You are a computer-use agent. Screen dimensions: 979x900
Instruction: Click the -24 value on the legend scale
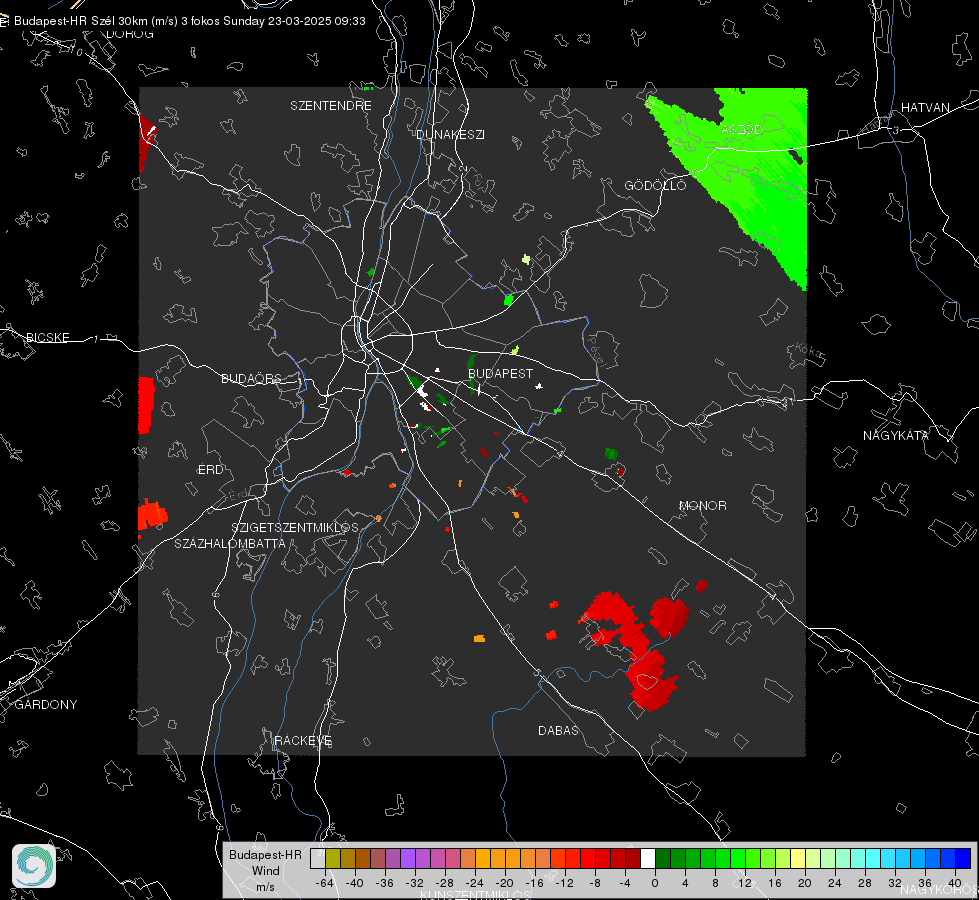point(475,884)
